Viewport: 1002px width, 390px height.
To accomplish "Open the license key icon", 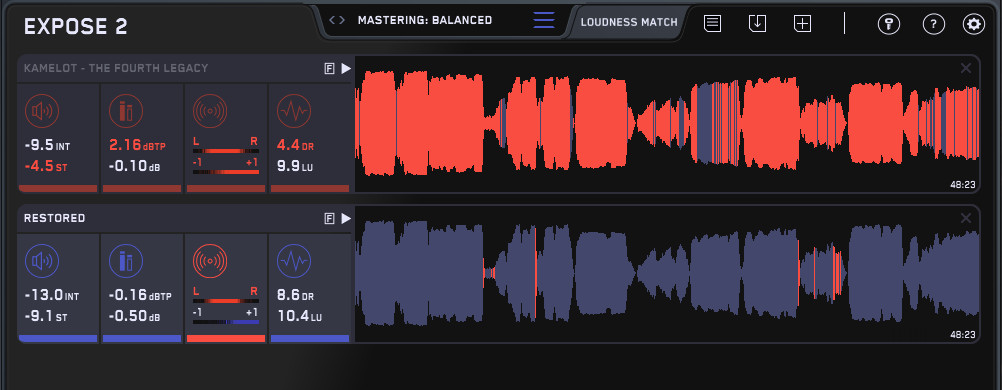I will point(888,24).
